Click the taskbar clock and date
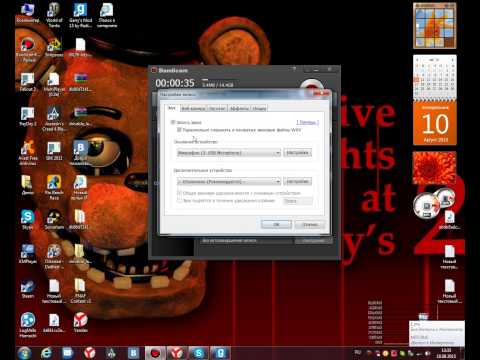Image resolution: width=480 pixels, height=360 pixels. 446,353
